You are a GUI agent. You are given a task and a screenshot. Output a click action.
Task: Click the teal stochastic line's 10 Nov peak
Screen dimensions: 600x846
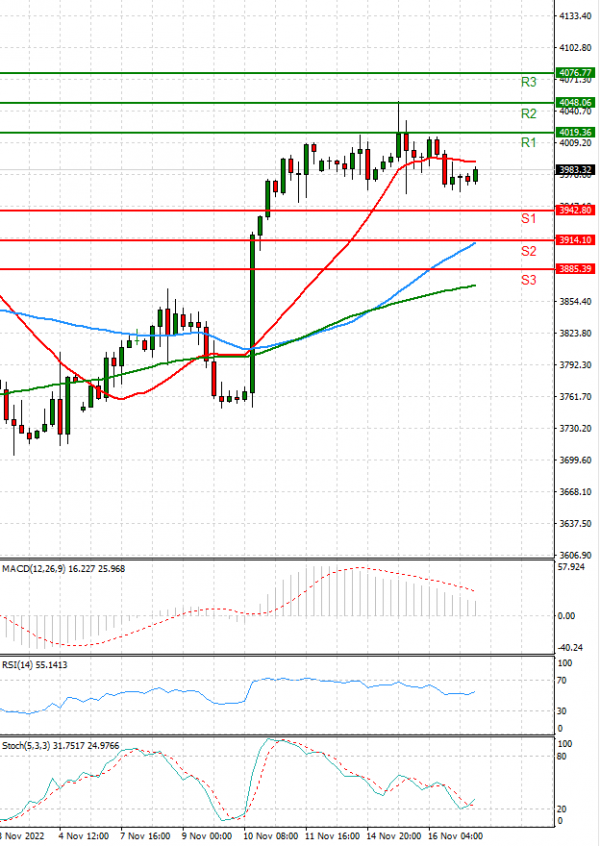(269, 739)
